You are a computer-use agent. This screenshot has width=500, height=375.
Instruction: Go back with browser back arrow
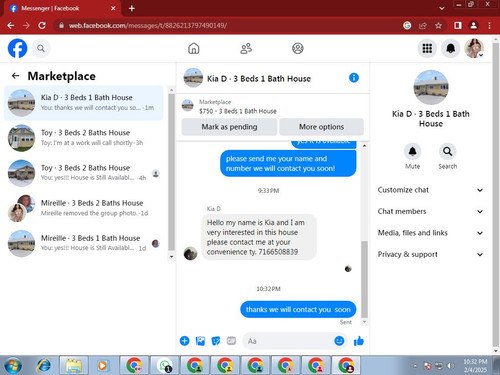[11, 25]
